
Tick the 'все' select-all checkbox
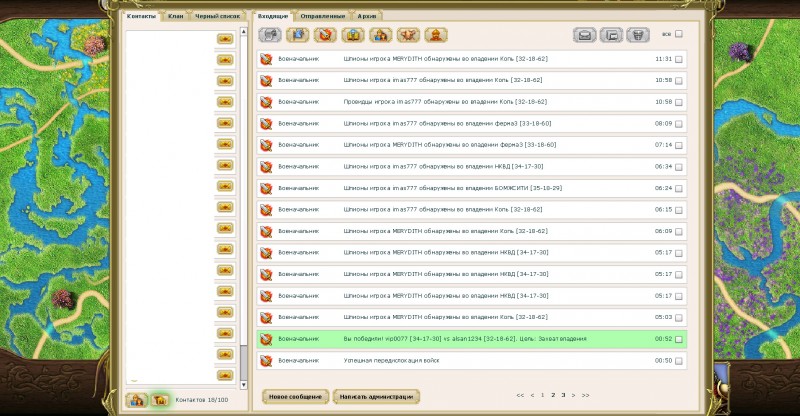point(679,34)
